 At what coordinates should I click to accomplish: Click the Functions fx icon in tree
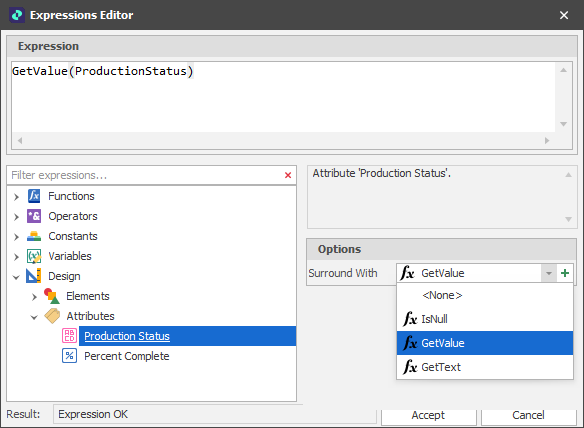click(x=34, y=196)
